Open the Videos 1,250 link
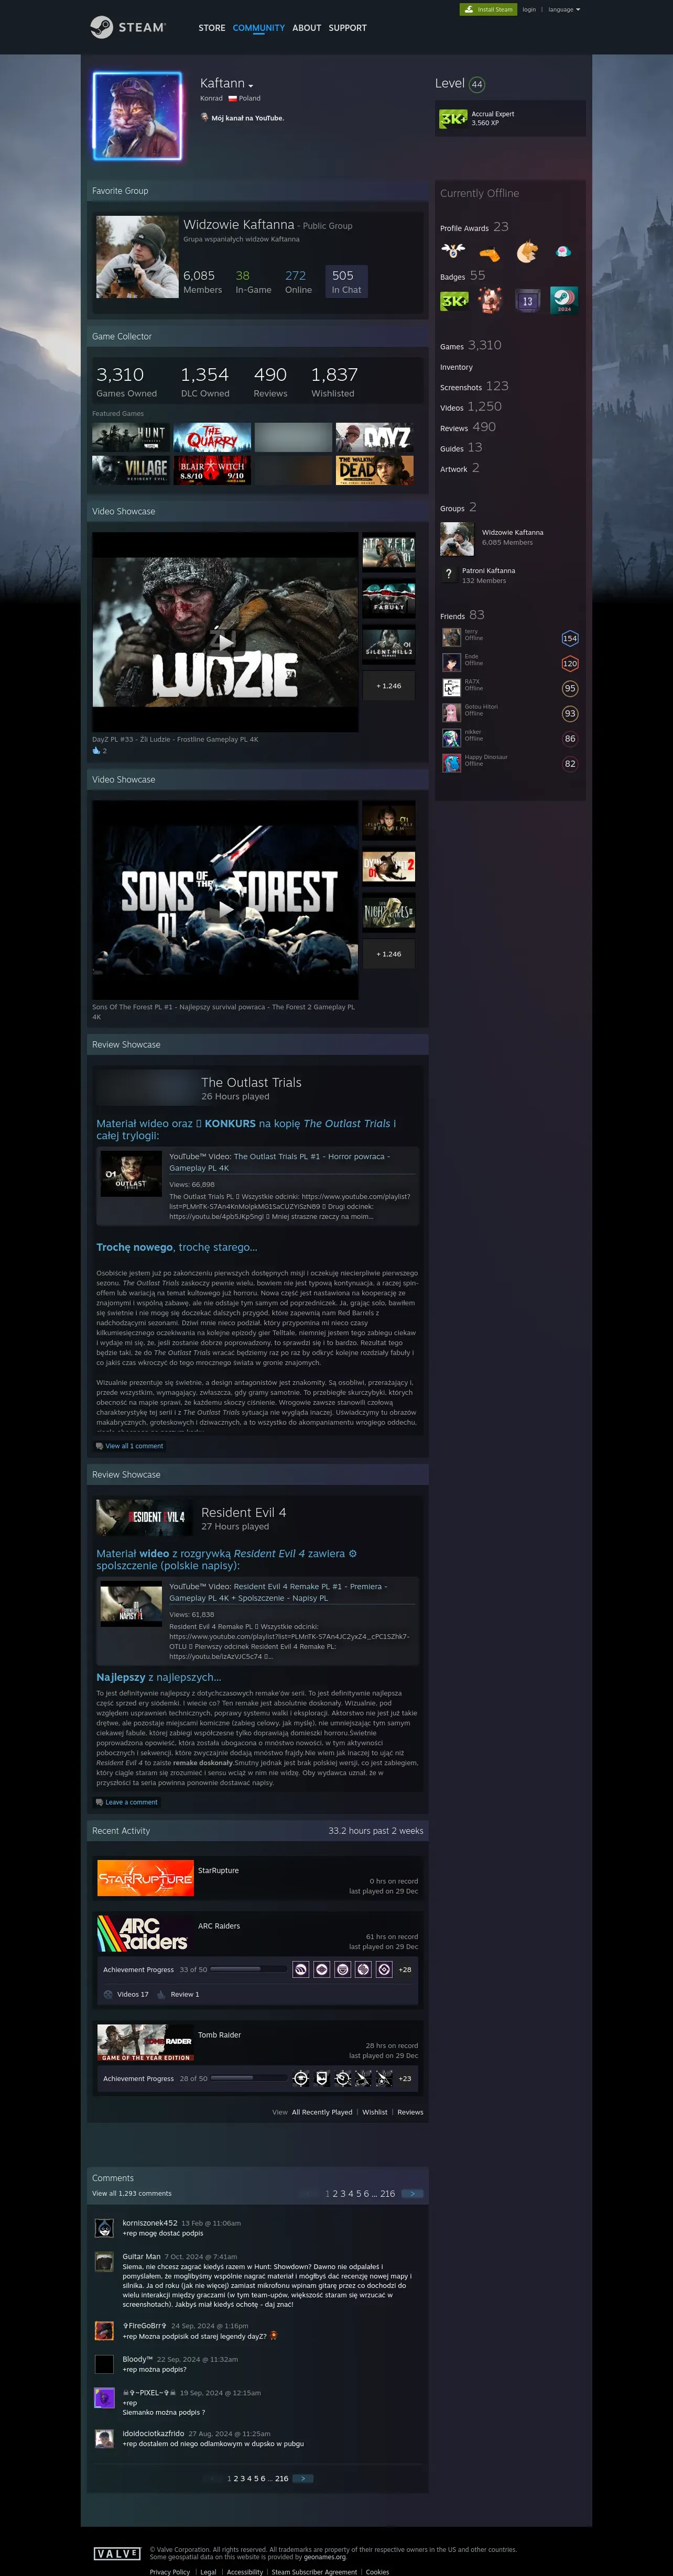The image size is (673, 2576). pos(471,407)
